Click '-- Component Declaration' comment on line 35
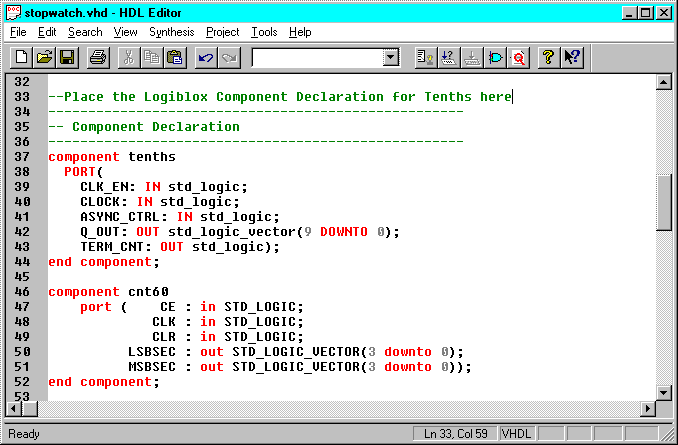 click(144, 127)
